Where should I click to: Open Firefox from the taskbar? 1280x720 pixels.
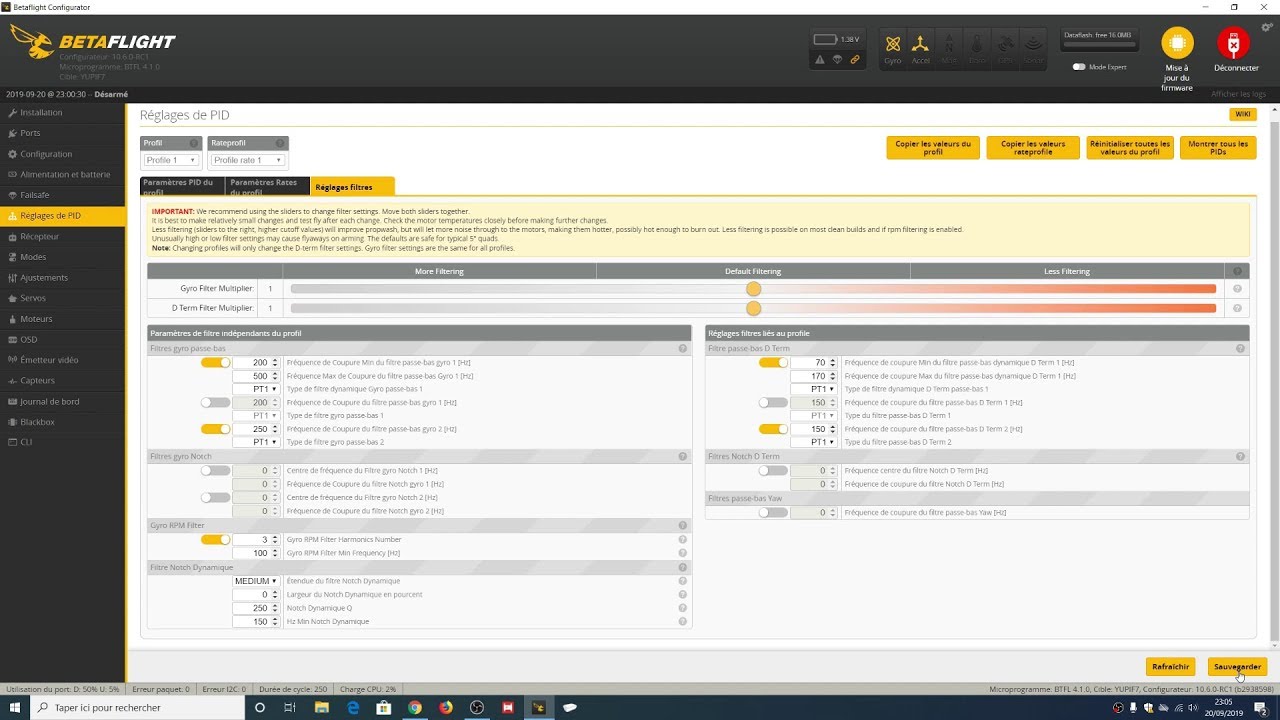446,708
